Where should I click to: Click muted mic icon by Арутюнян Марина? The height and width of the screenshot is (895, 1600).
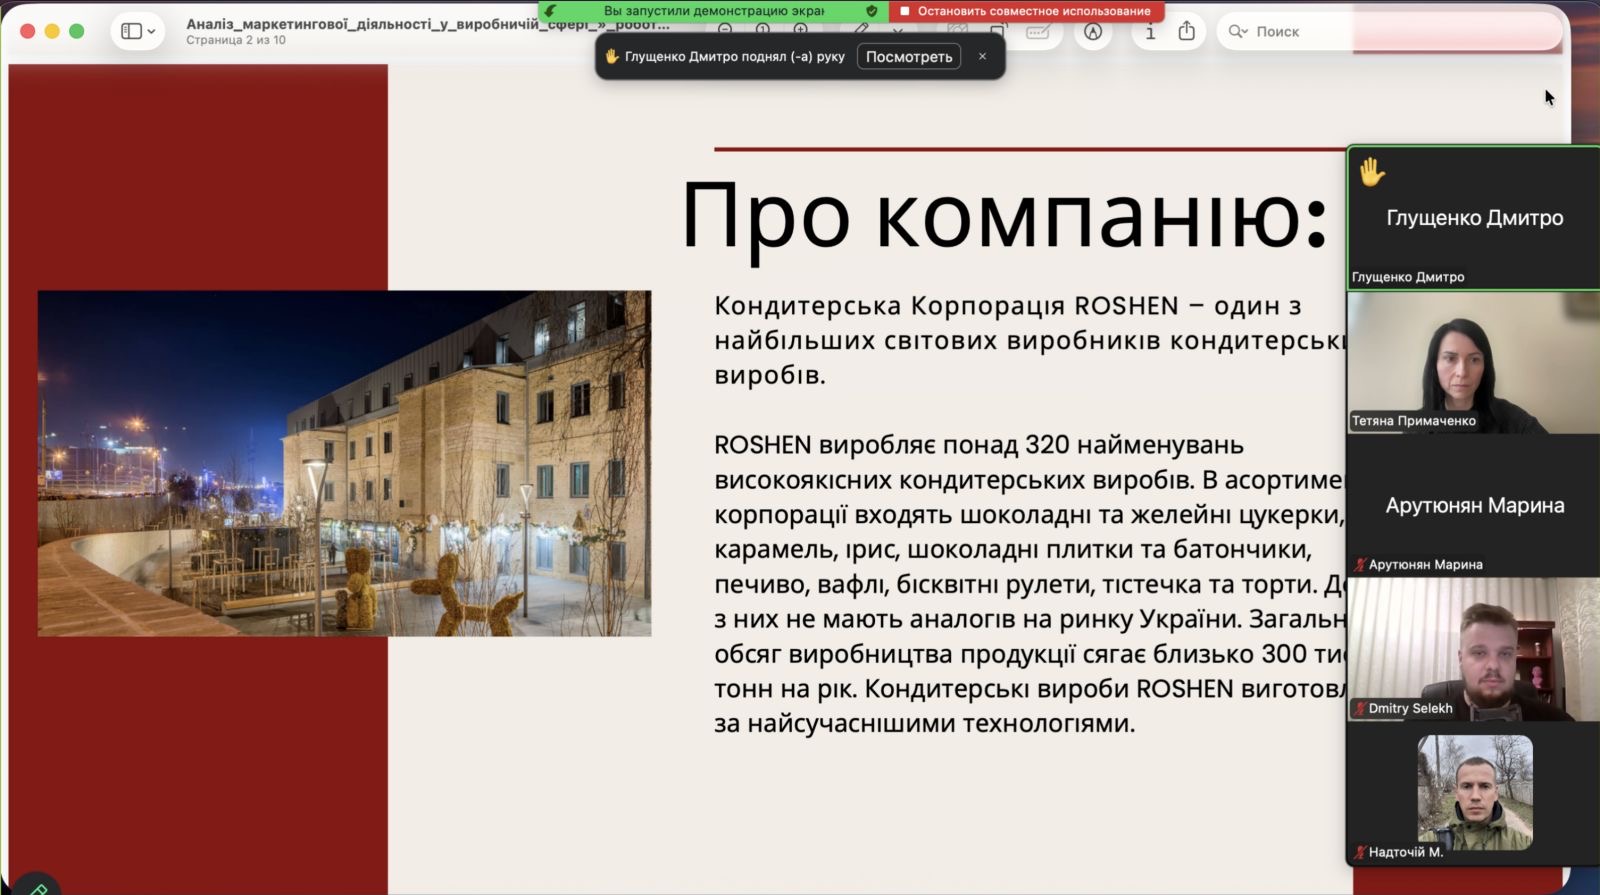click(1359, 565)
